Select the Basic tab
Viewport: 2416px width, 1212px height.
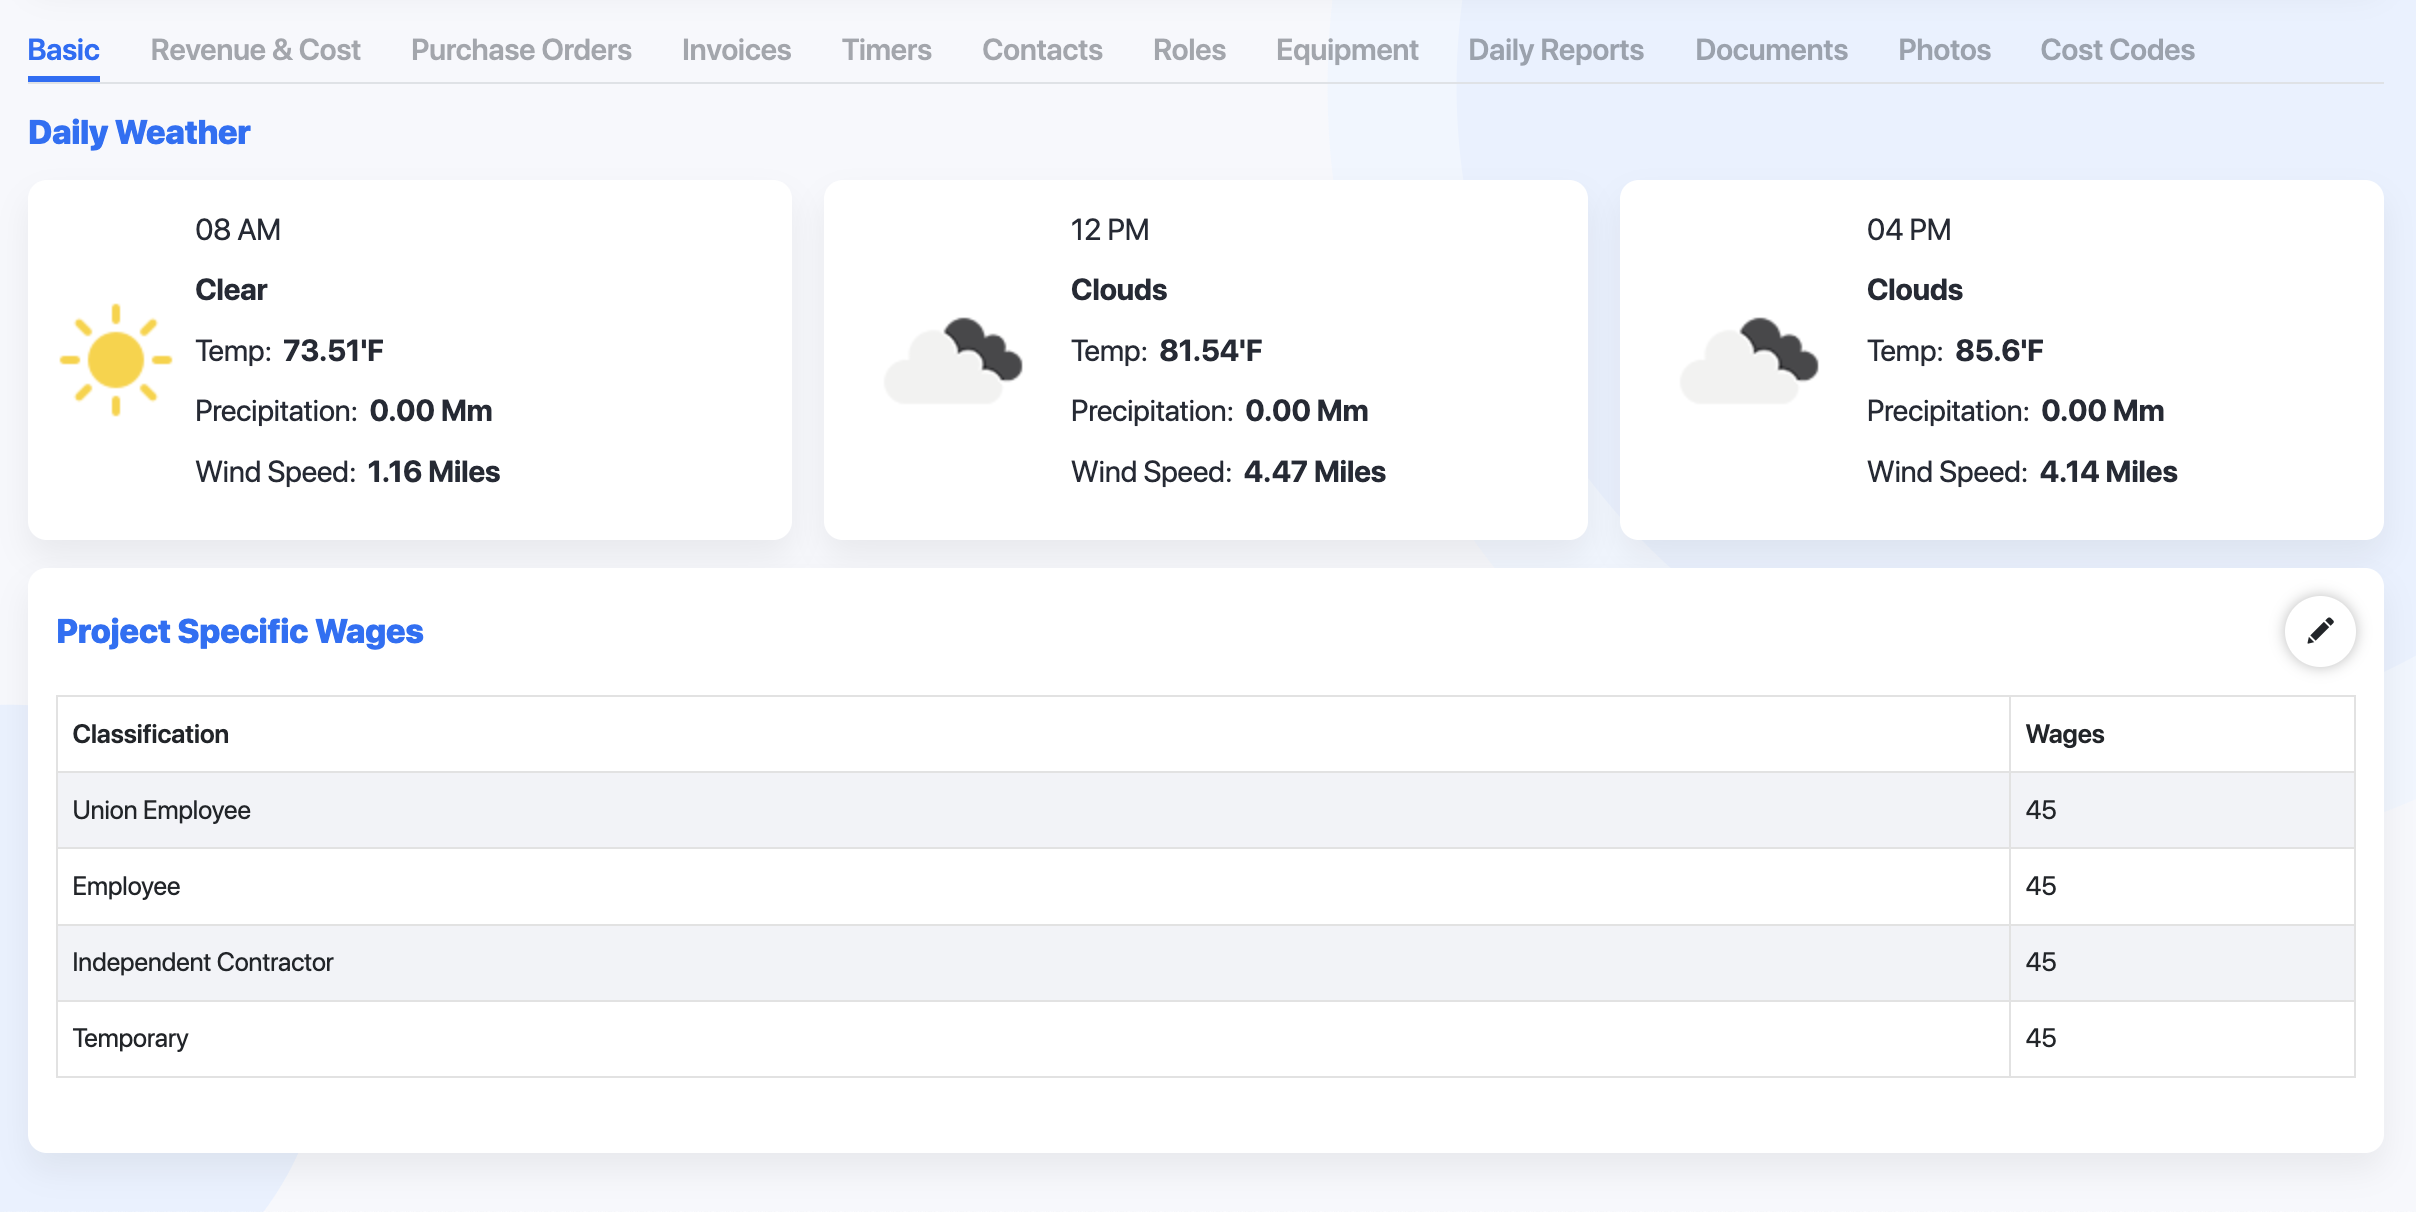click(64, 50)
